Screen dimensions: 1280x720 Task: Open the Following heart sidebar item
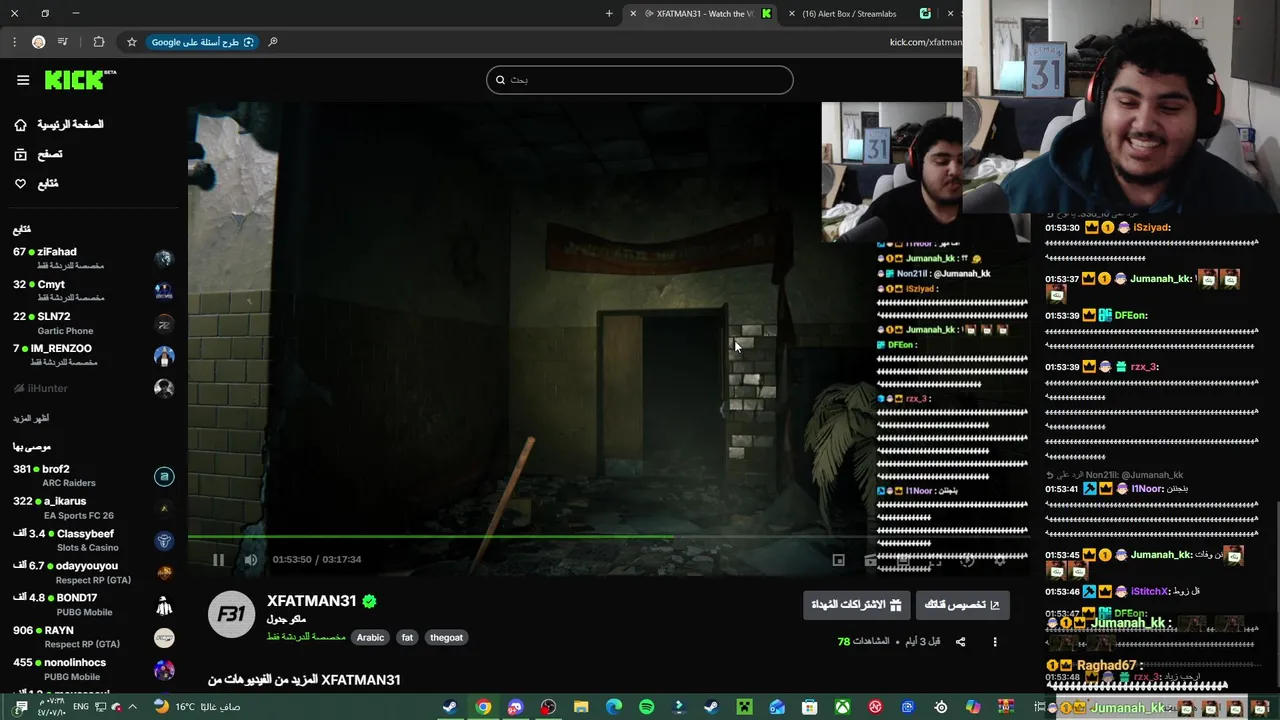pyautogui.click(x=36, y=184)
